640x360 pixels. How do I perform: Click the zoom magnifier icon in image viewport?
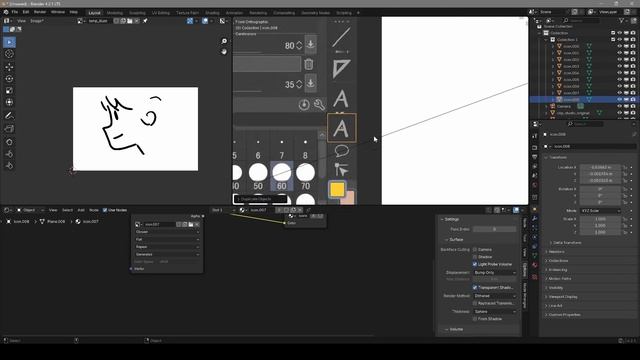click(x=224, y=41)
